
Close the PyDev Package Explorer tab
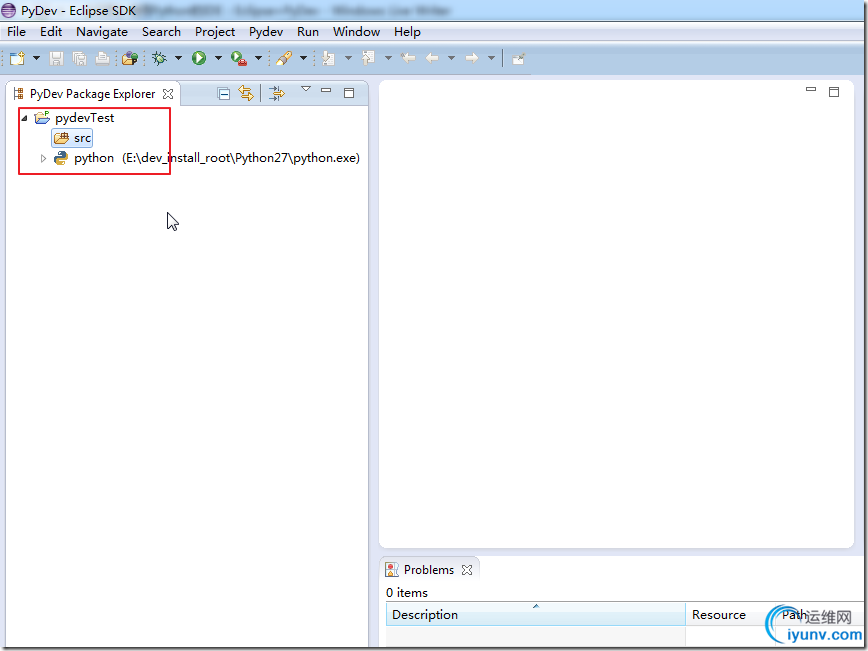[168, 94]
